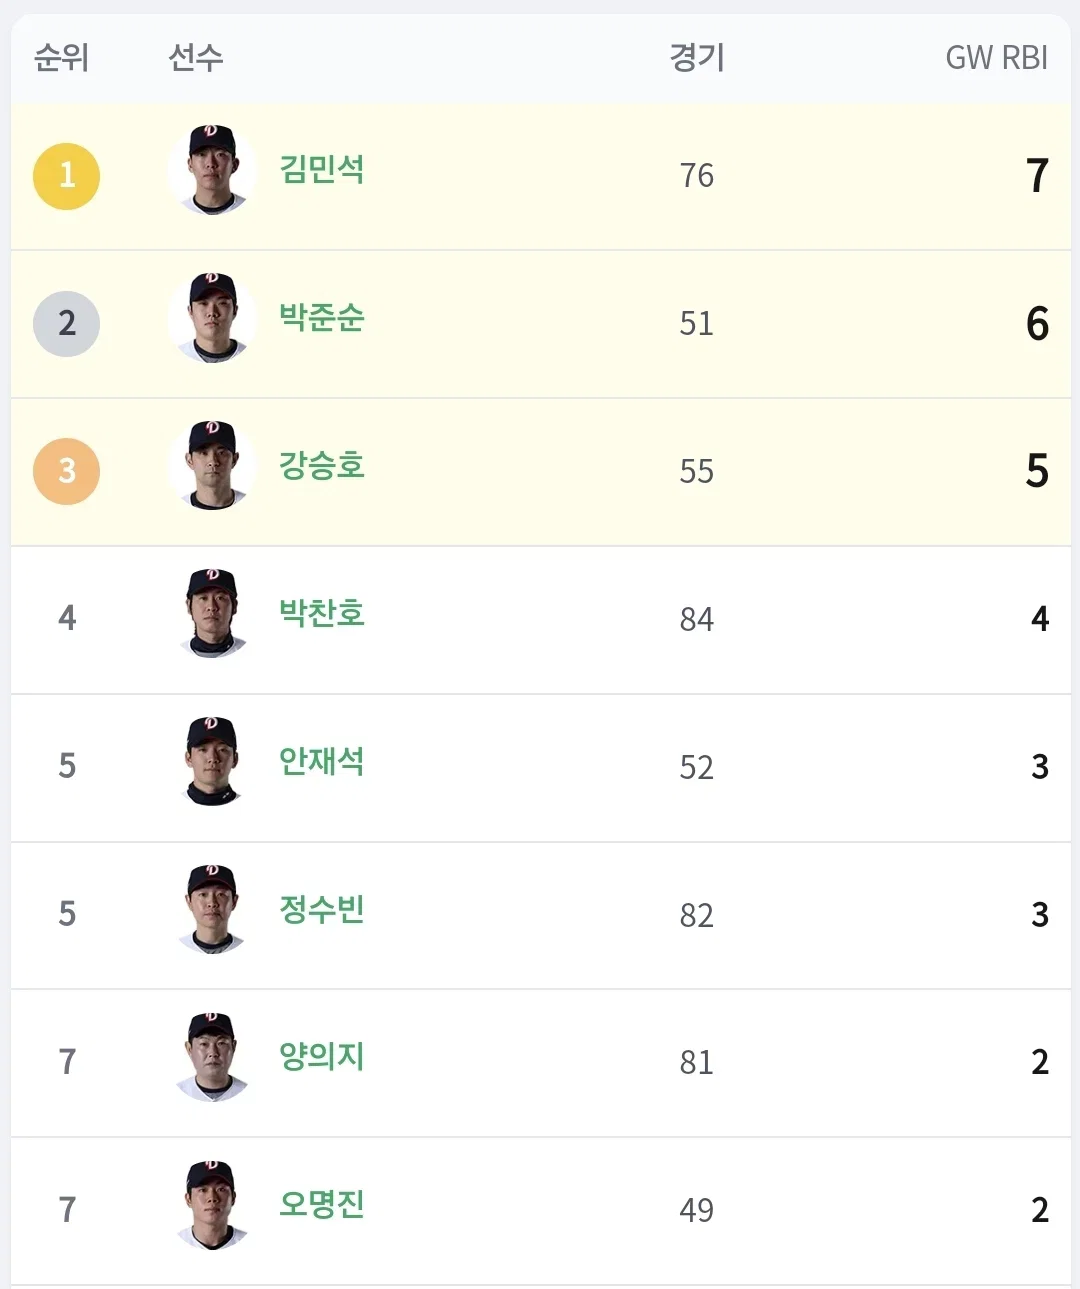Click the silver rank 2 badge
The height and width of the screenshot is (1289, 1080).
point(67,324)
